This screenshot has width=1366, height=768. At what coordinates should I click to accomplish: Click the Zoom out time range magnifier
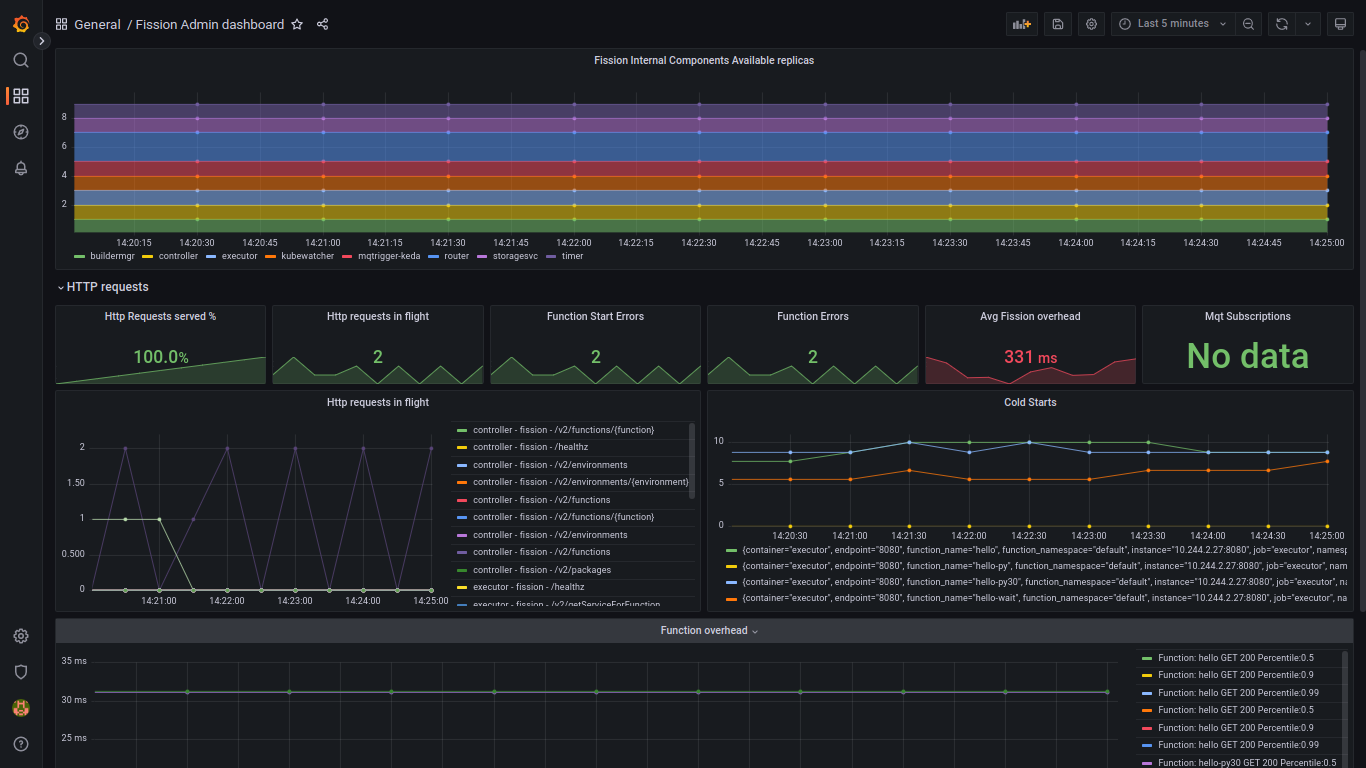point(1248,23)
